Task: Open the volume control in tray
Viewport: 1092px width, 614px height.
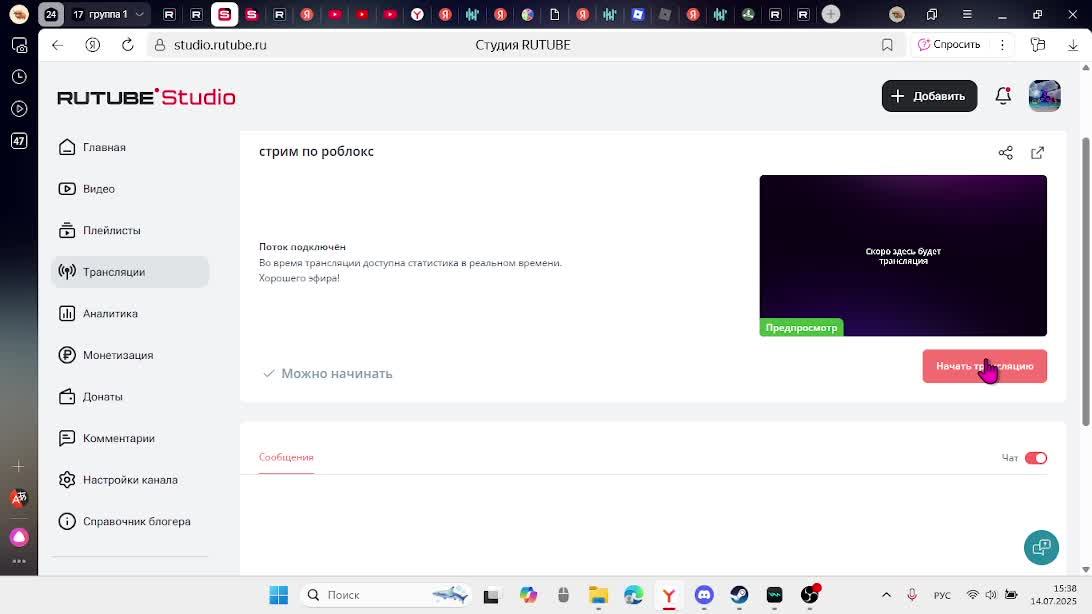Action: (x=991, y=595)
